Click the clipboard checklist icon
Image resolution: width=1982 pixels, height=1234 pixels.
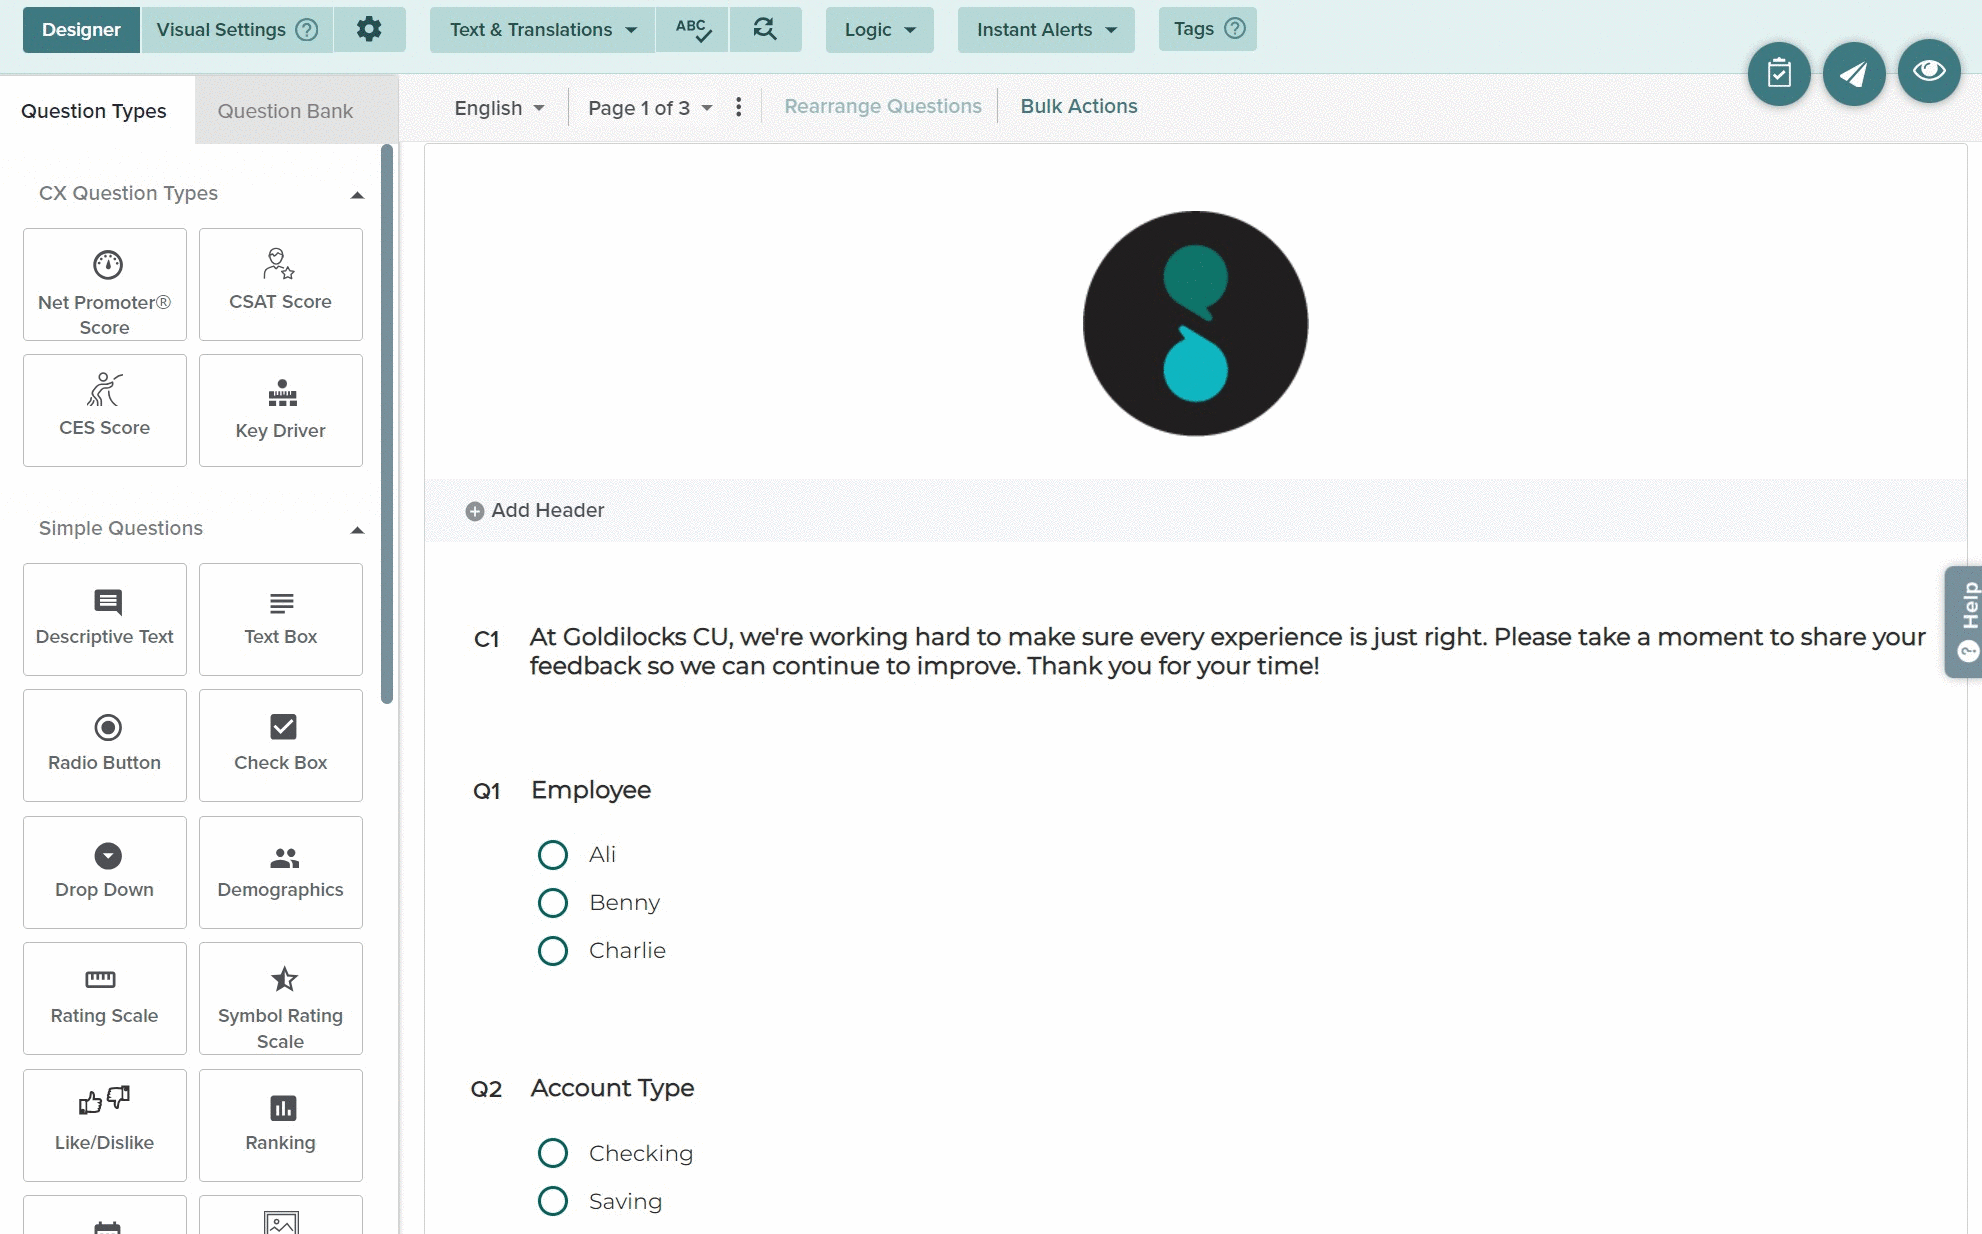(x=1778, y=73)
